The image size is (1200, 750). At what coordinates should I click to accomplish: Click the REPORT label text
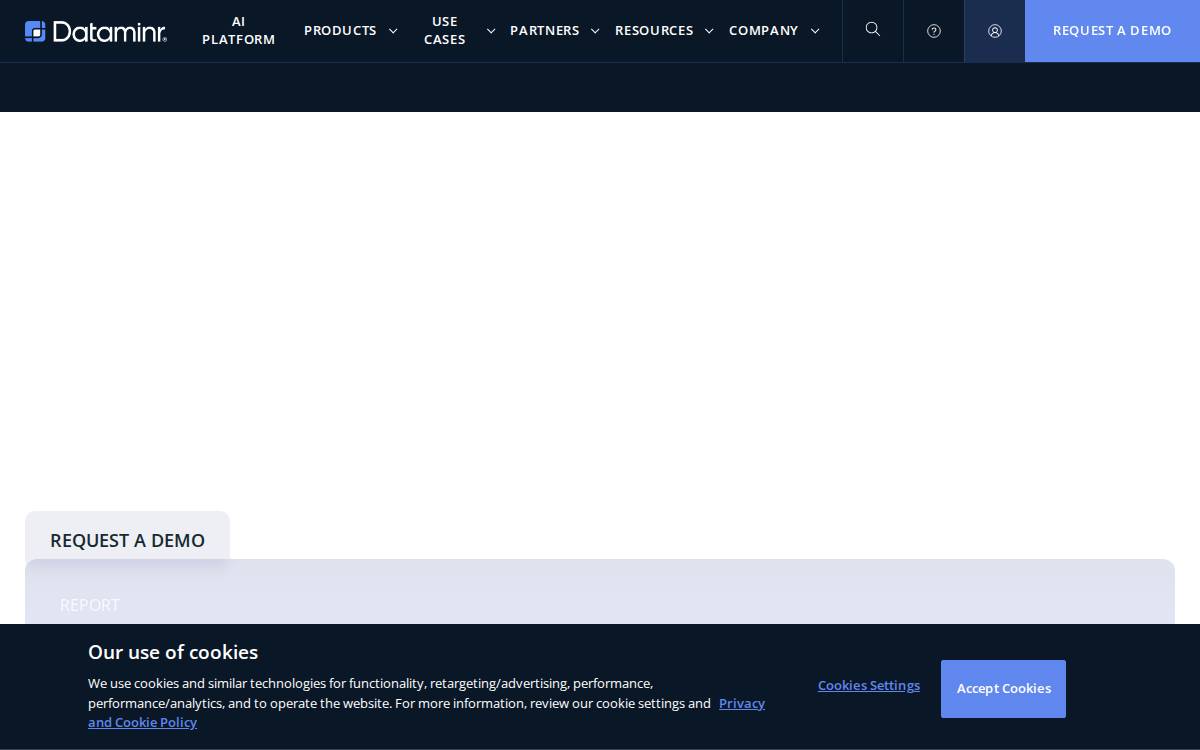coord(90,605)
